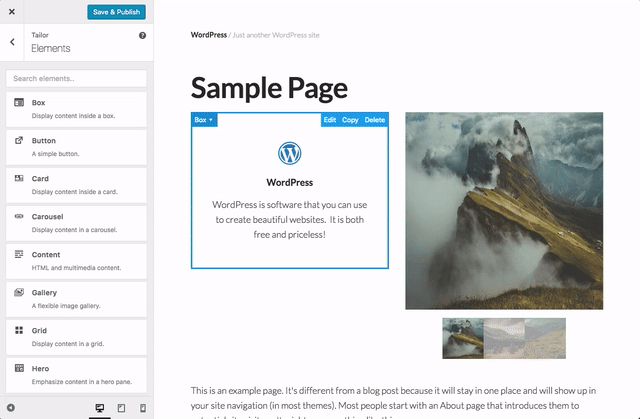640x419 pixels.
Task: Click 'A flexible image gallery.' text
Action: tap(66, 306)
